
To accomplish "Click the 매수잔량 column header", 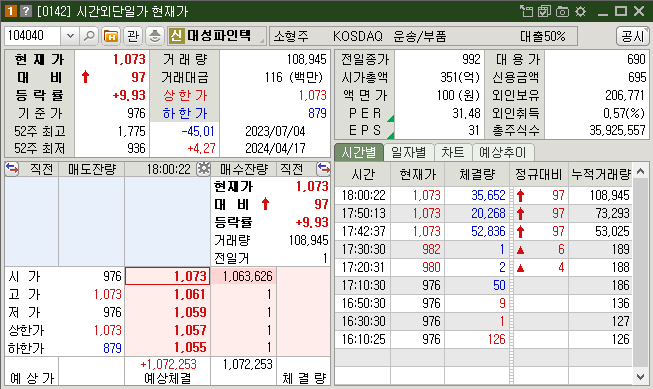I will [x=244, y=169].
